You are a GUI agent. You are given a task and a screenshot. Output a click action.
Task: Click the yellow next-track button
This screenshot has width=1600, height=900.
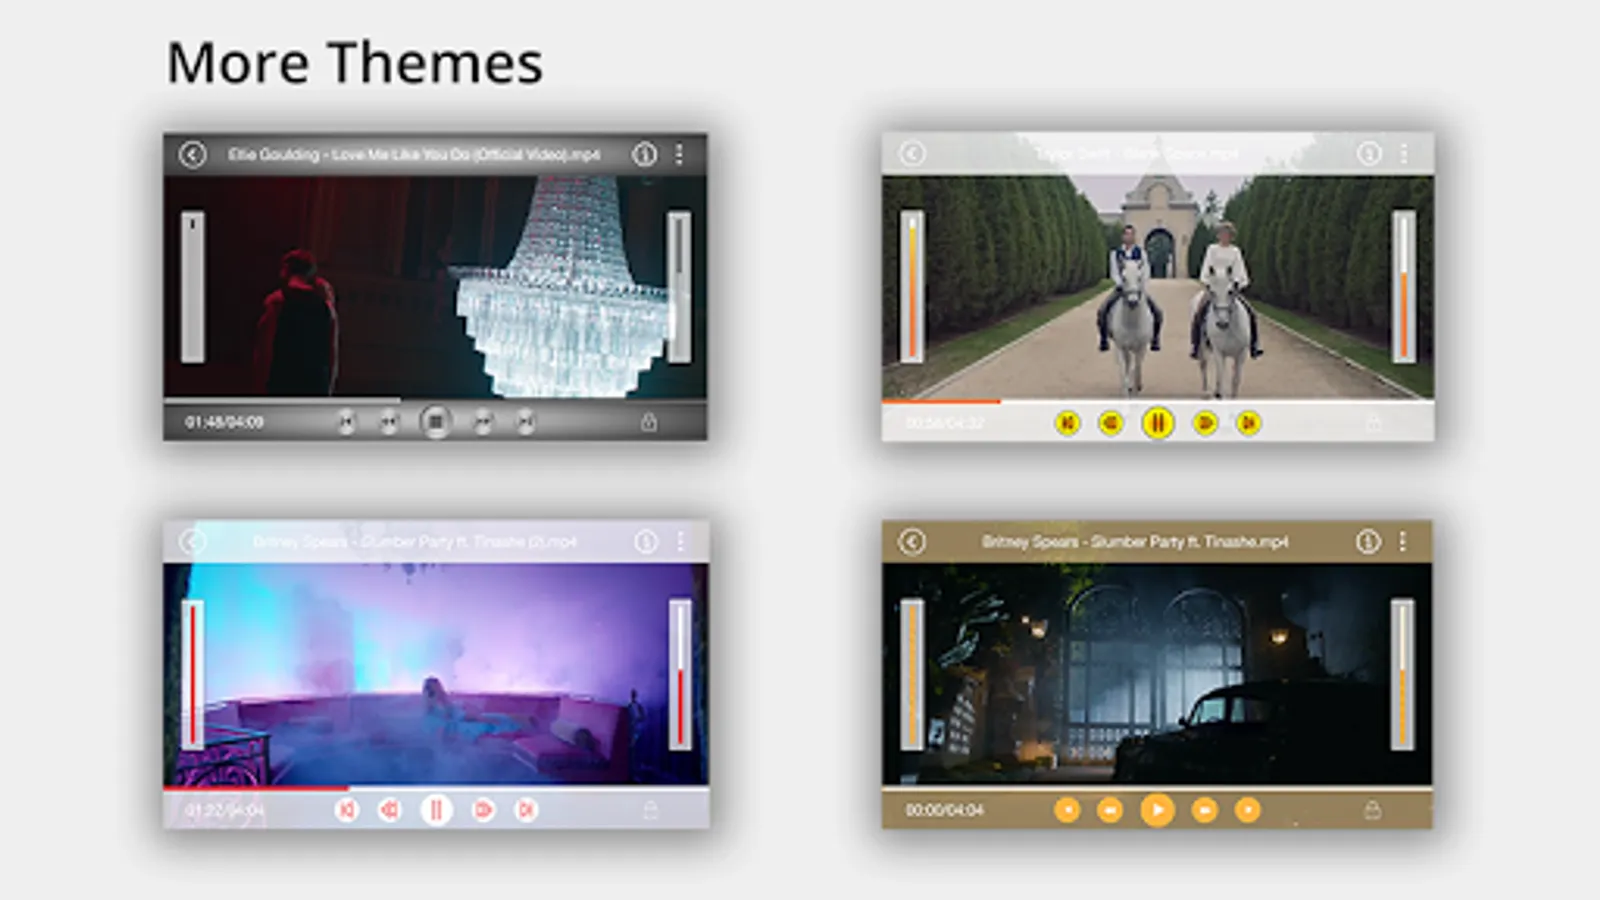pos(1248,423)
